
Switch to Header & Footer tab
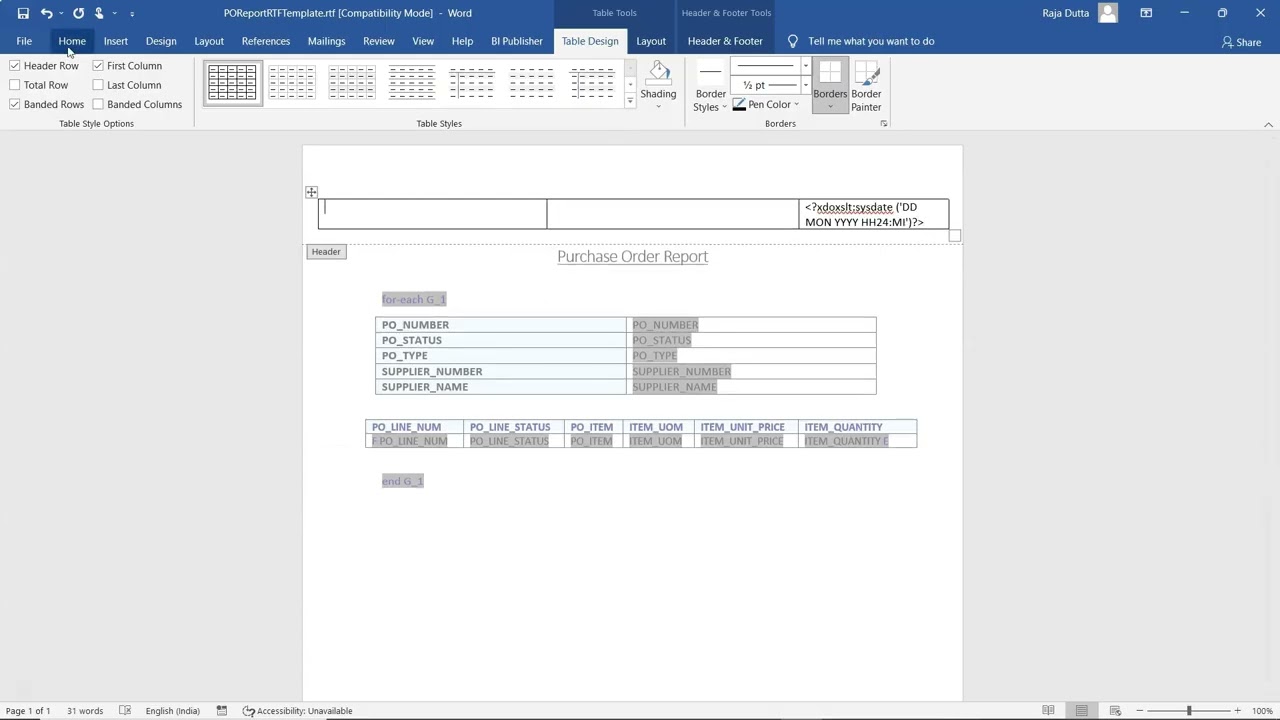[x=725, y=41]
